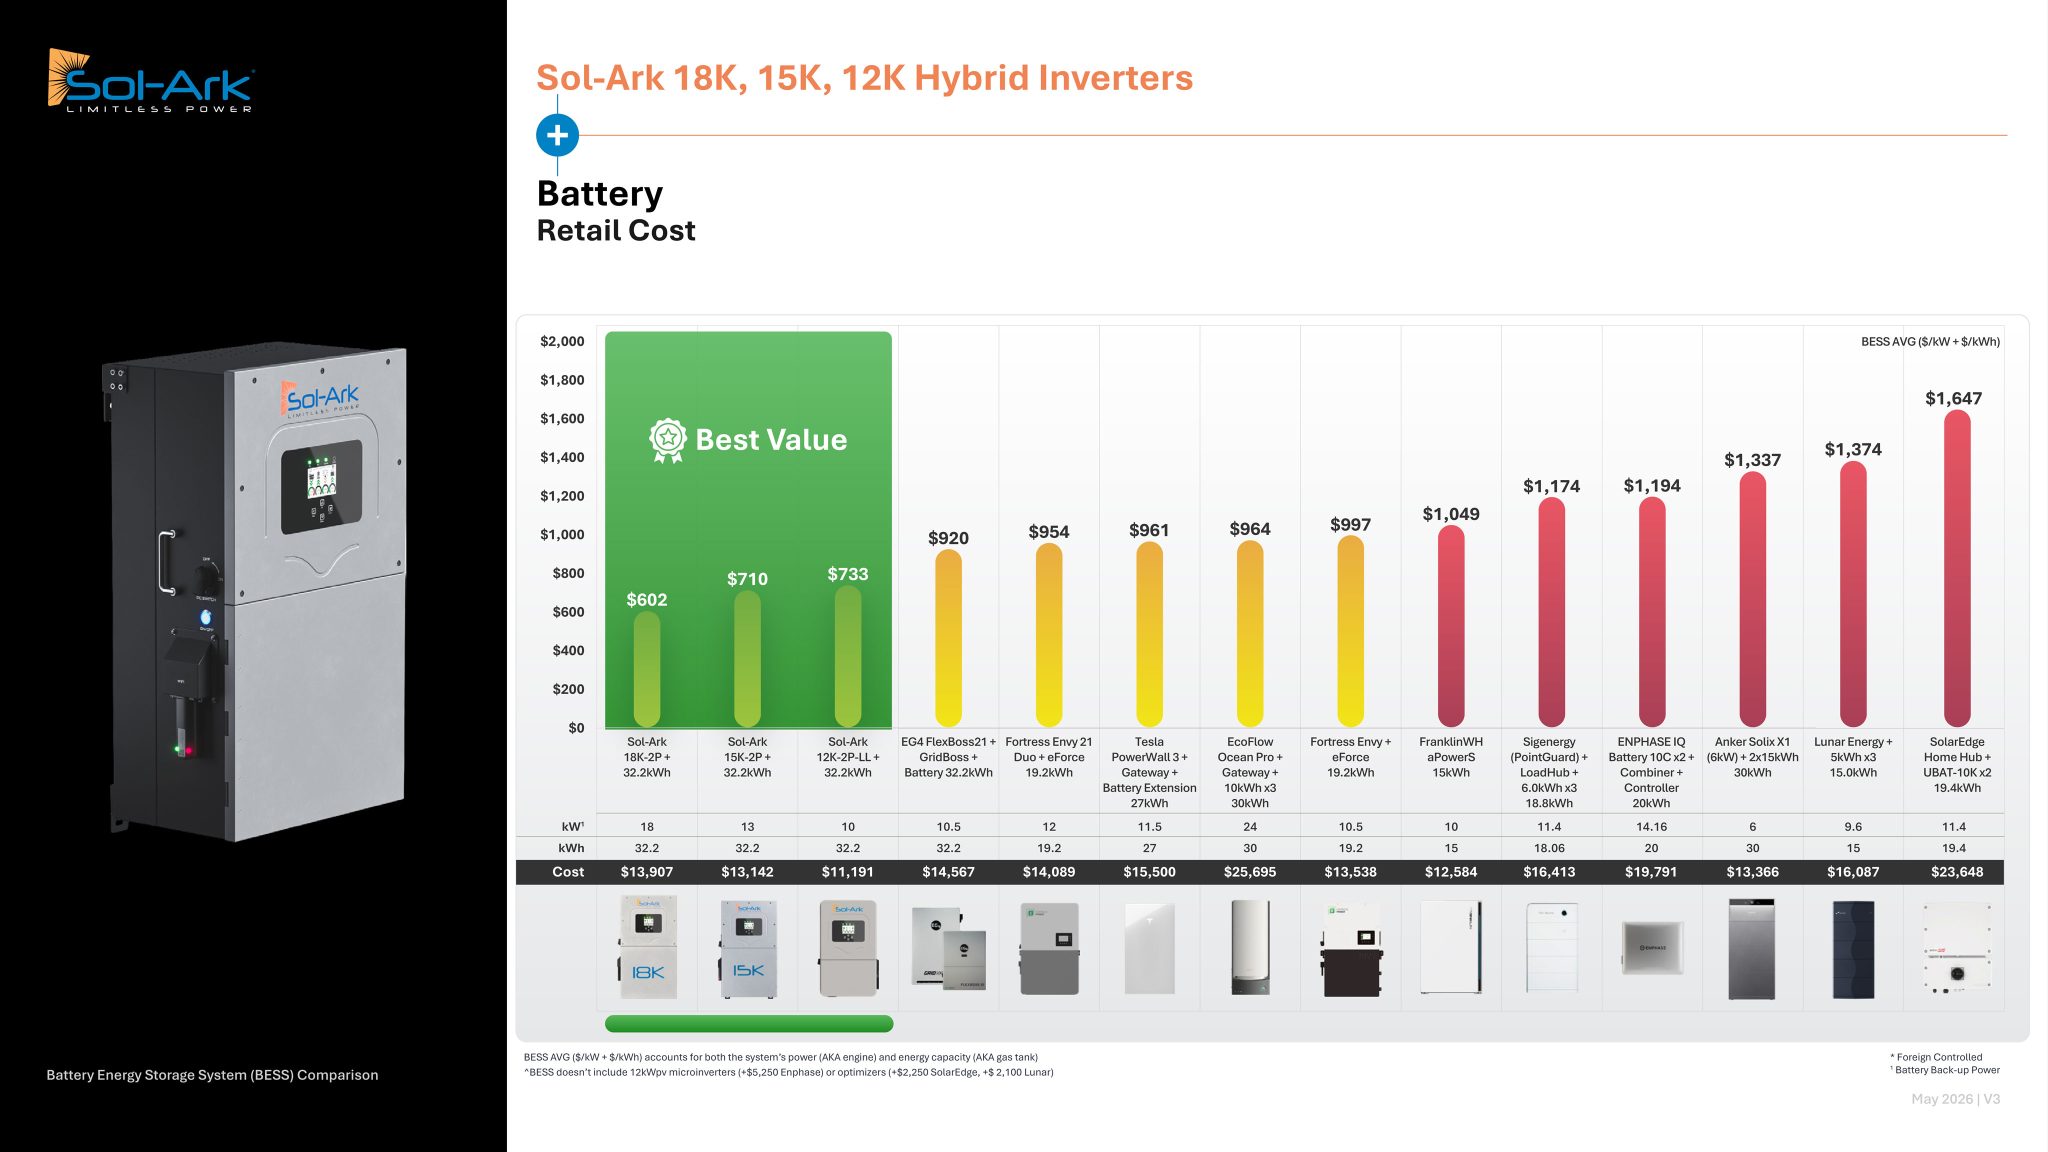
Task: Click the Anker Solix X1 product image
Action: (1752, 948)
